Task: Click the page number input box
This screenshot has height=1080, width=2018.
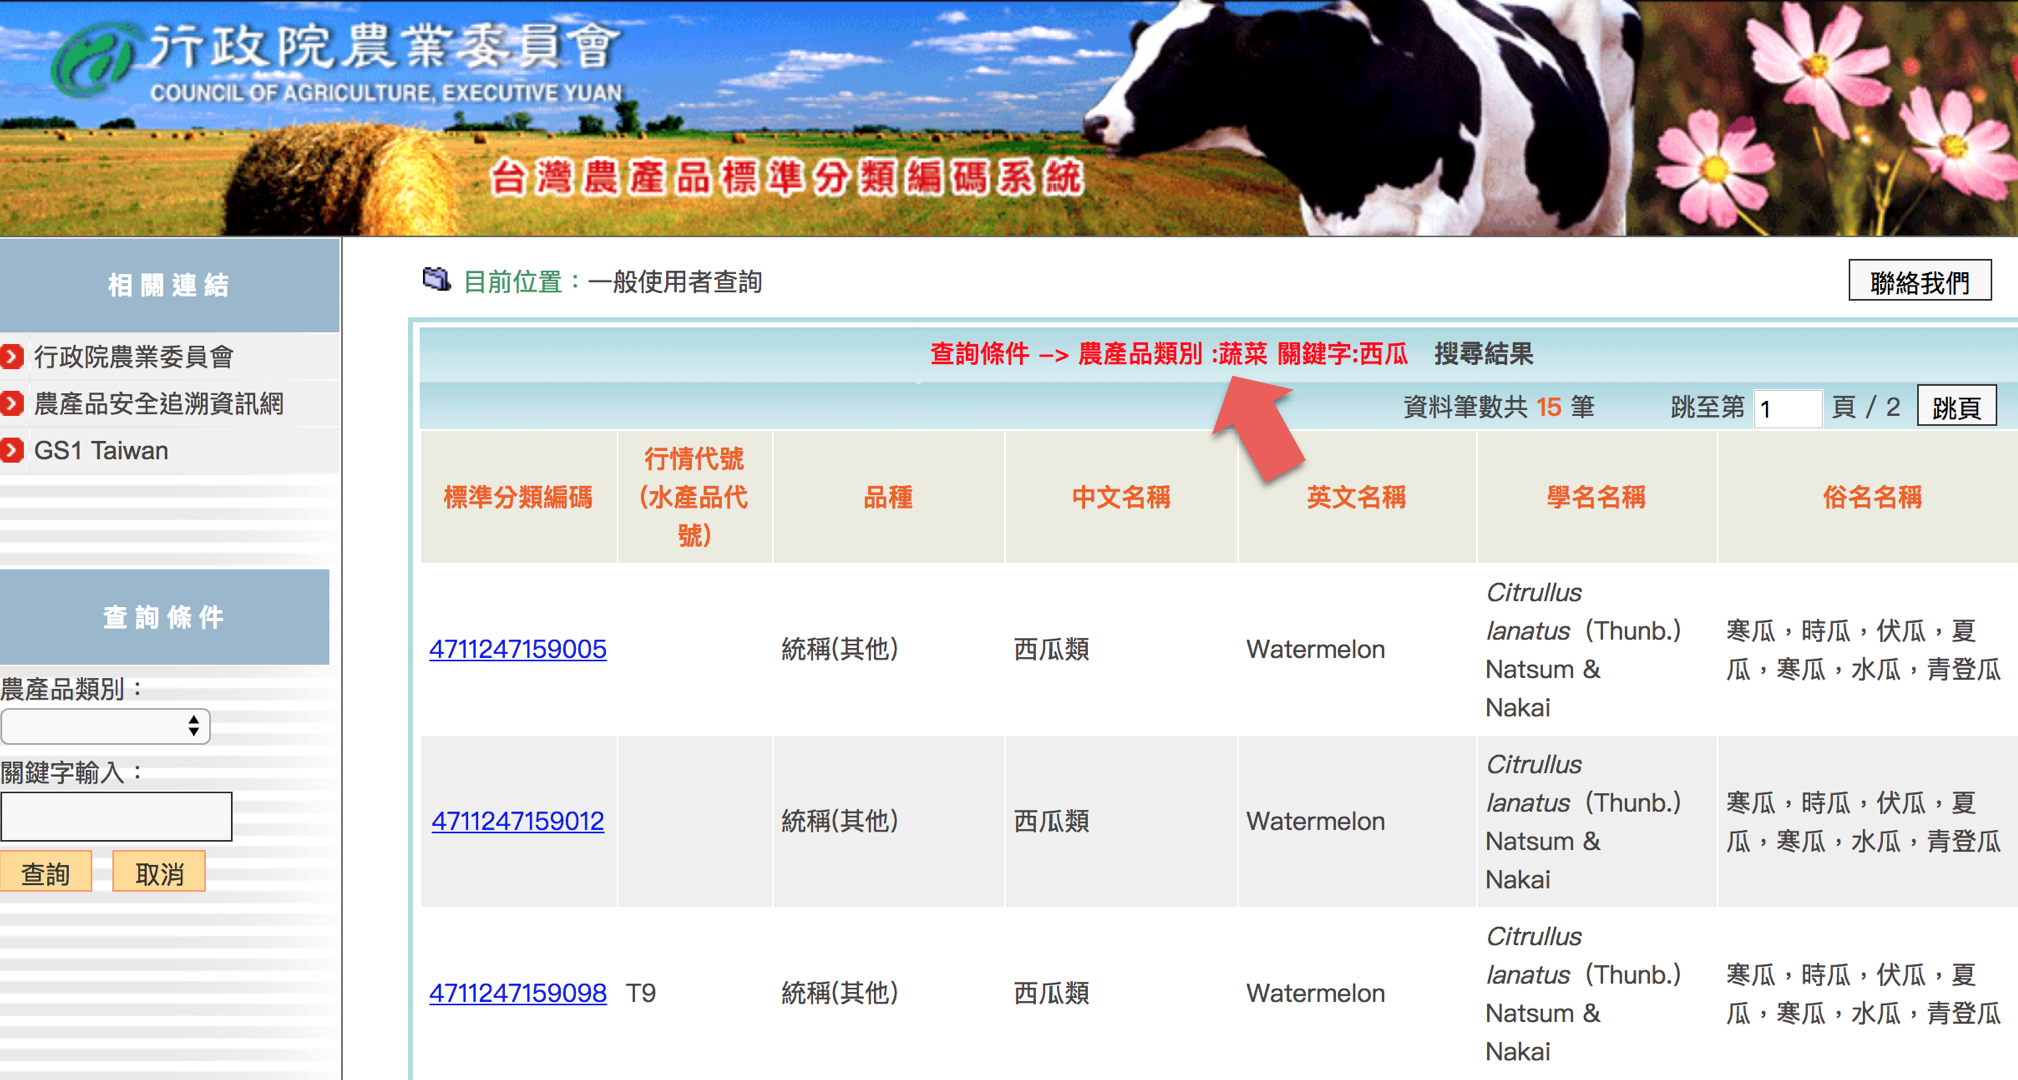Action: 1787,408
